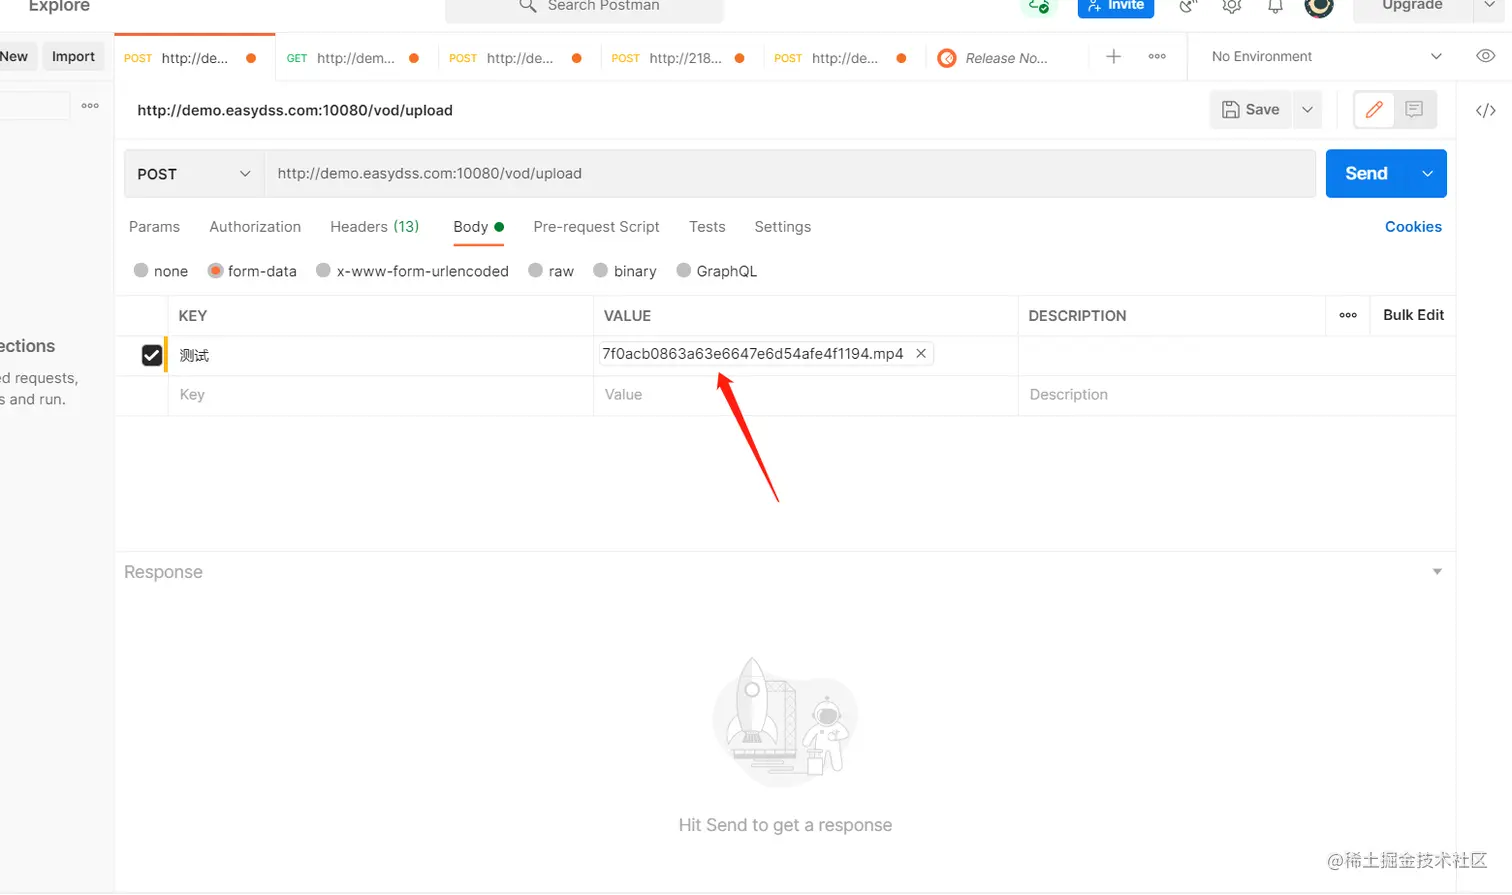Screen dimensions: 1512x895
Task: Open code snippet panel icon
Action: (x=1486, y=110)
